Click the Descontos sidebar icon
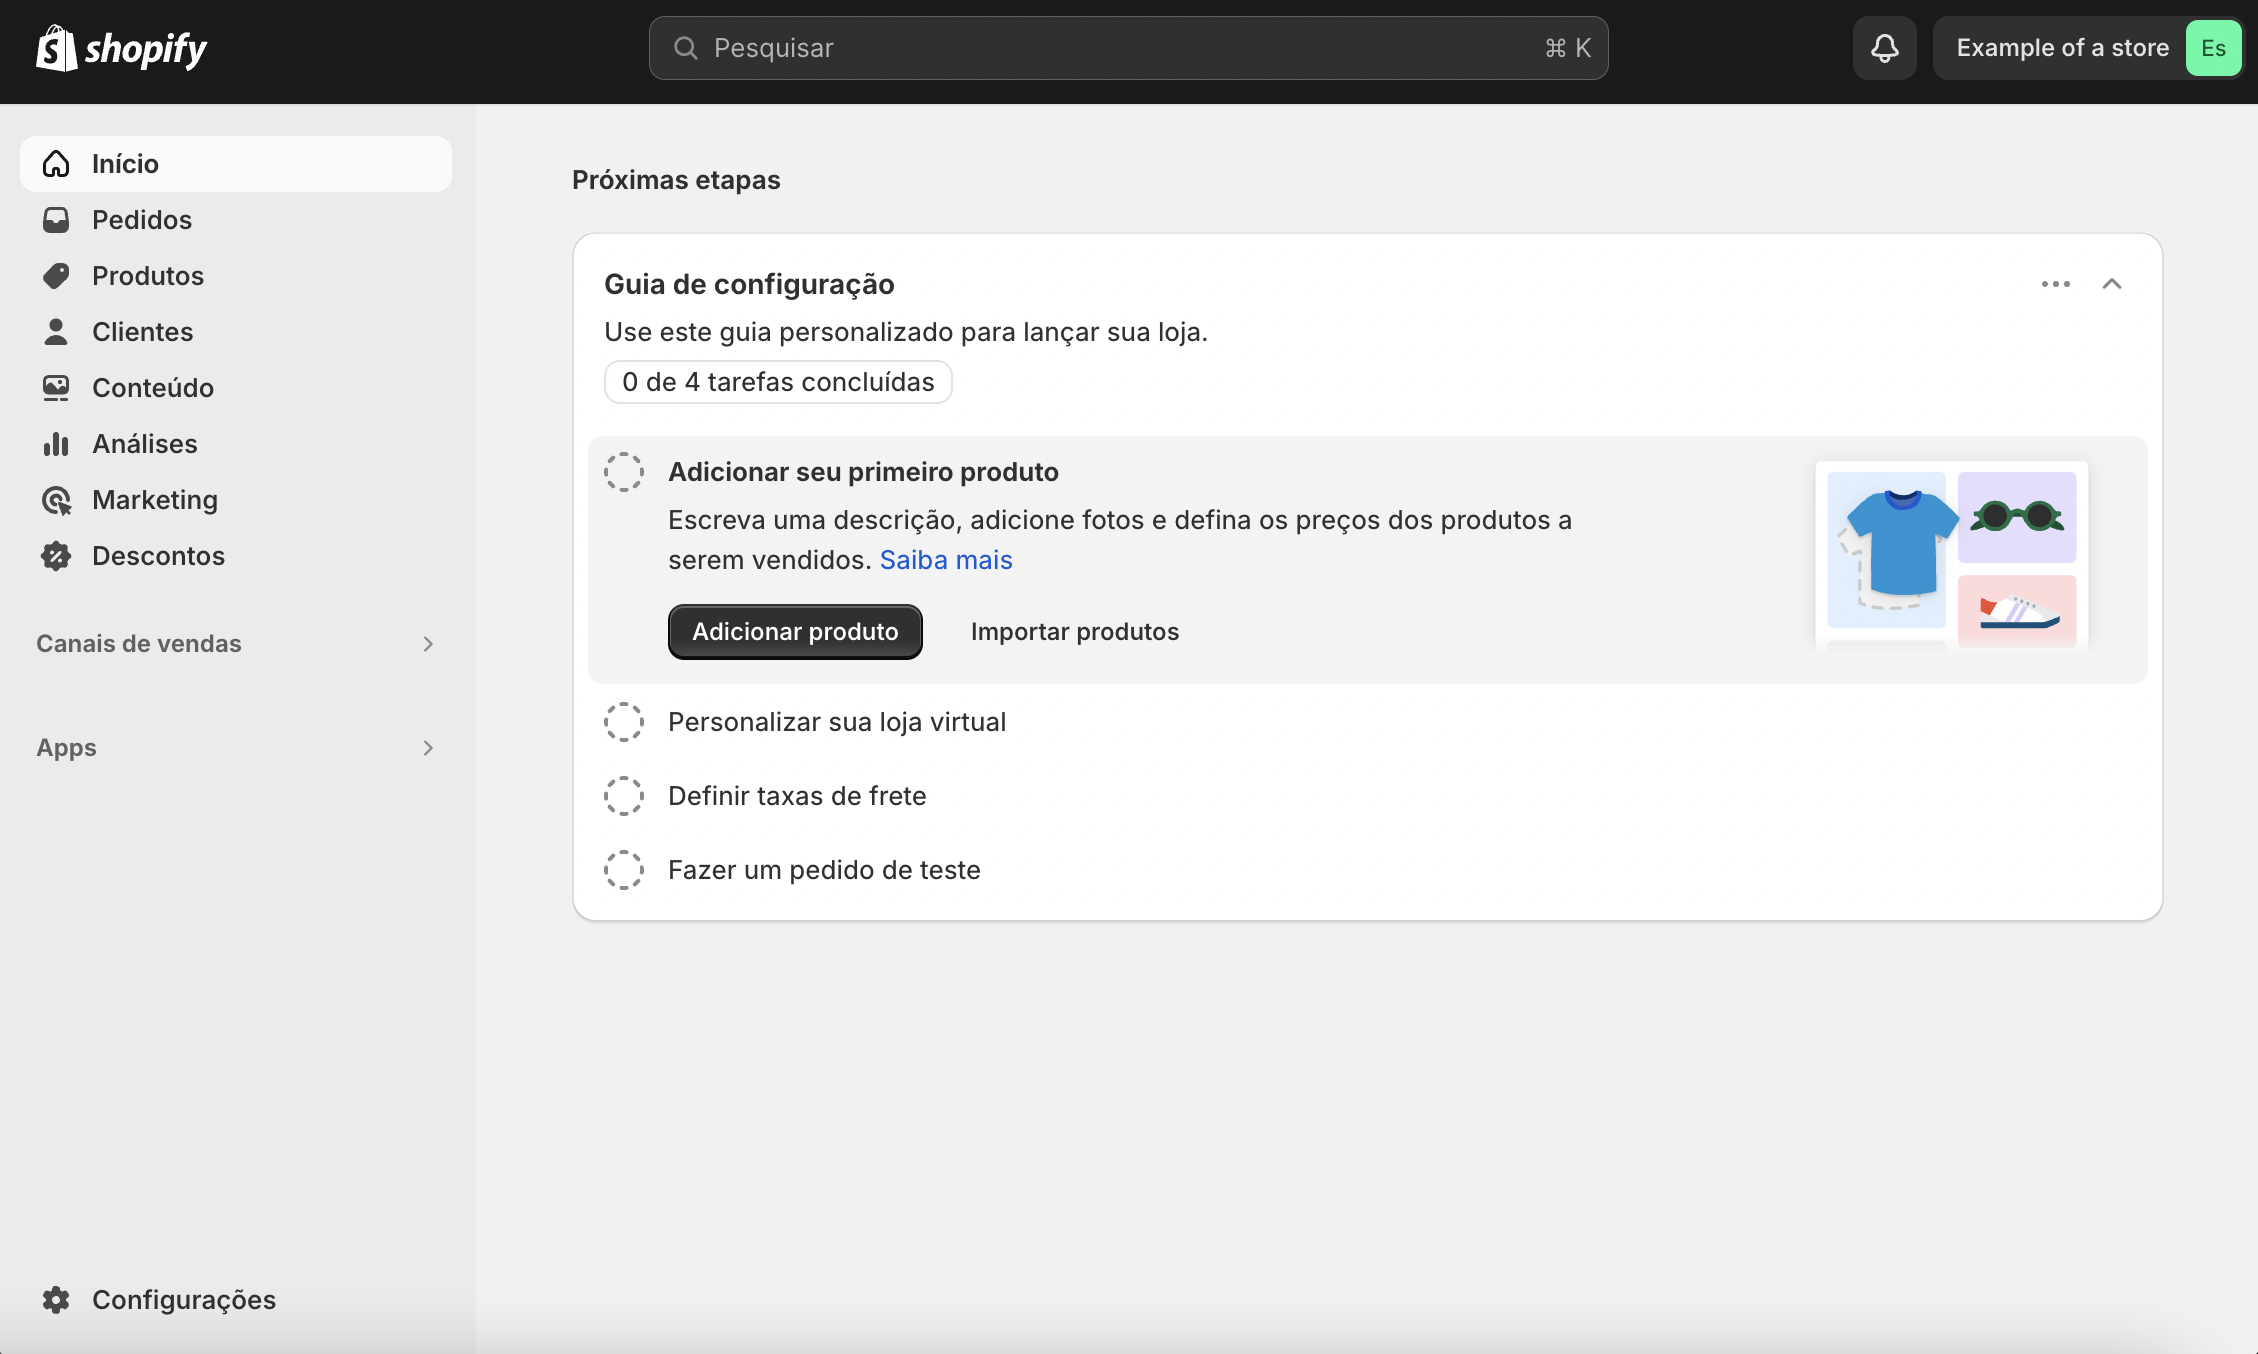Screen dimensions: 2258x1354 point(56,554)
